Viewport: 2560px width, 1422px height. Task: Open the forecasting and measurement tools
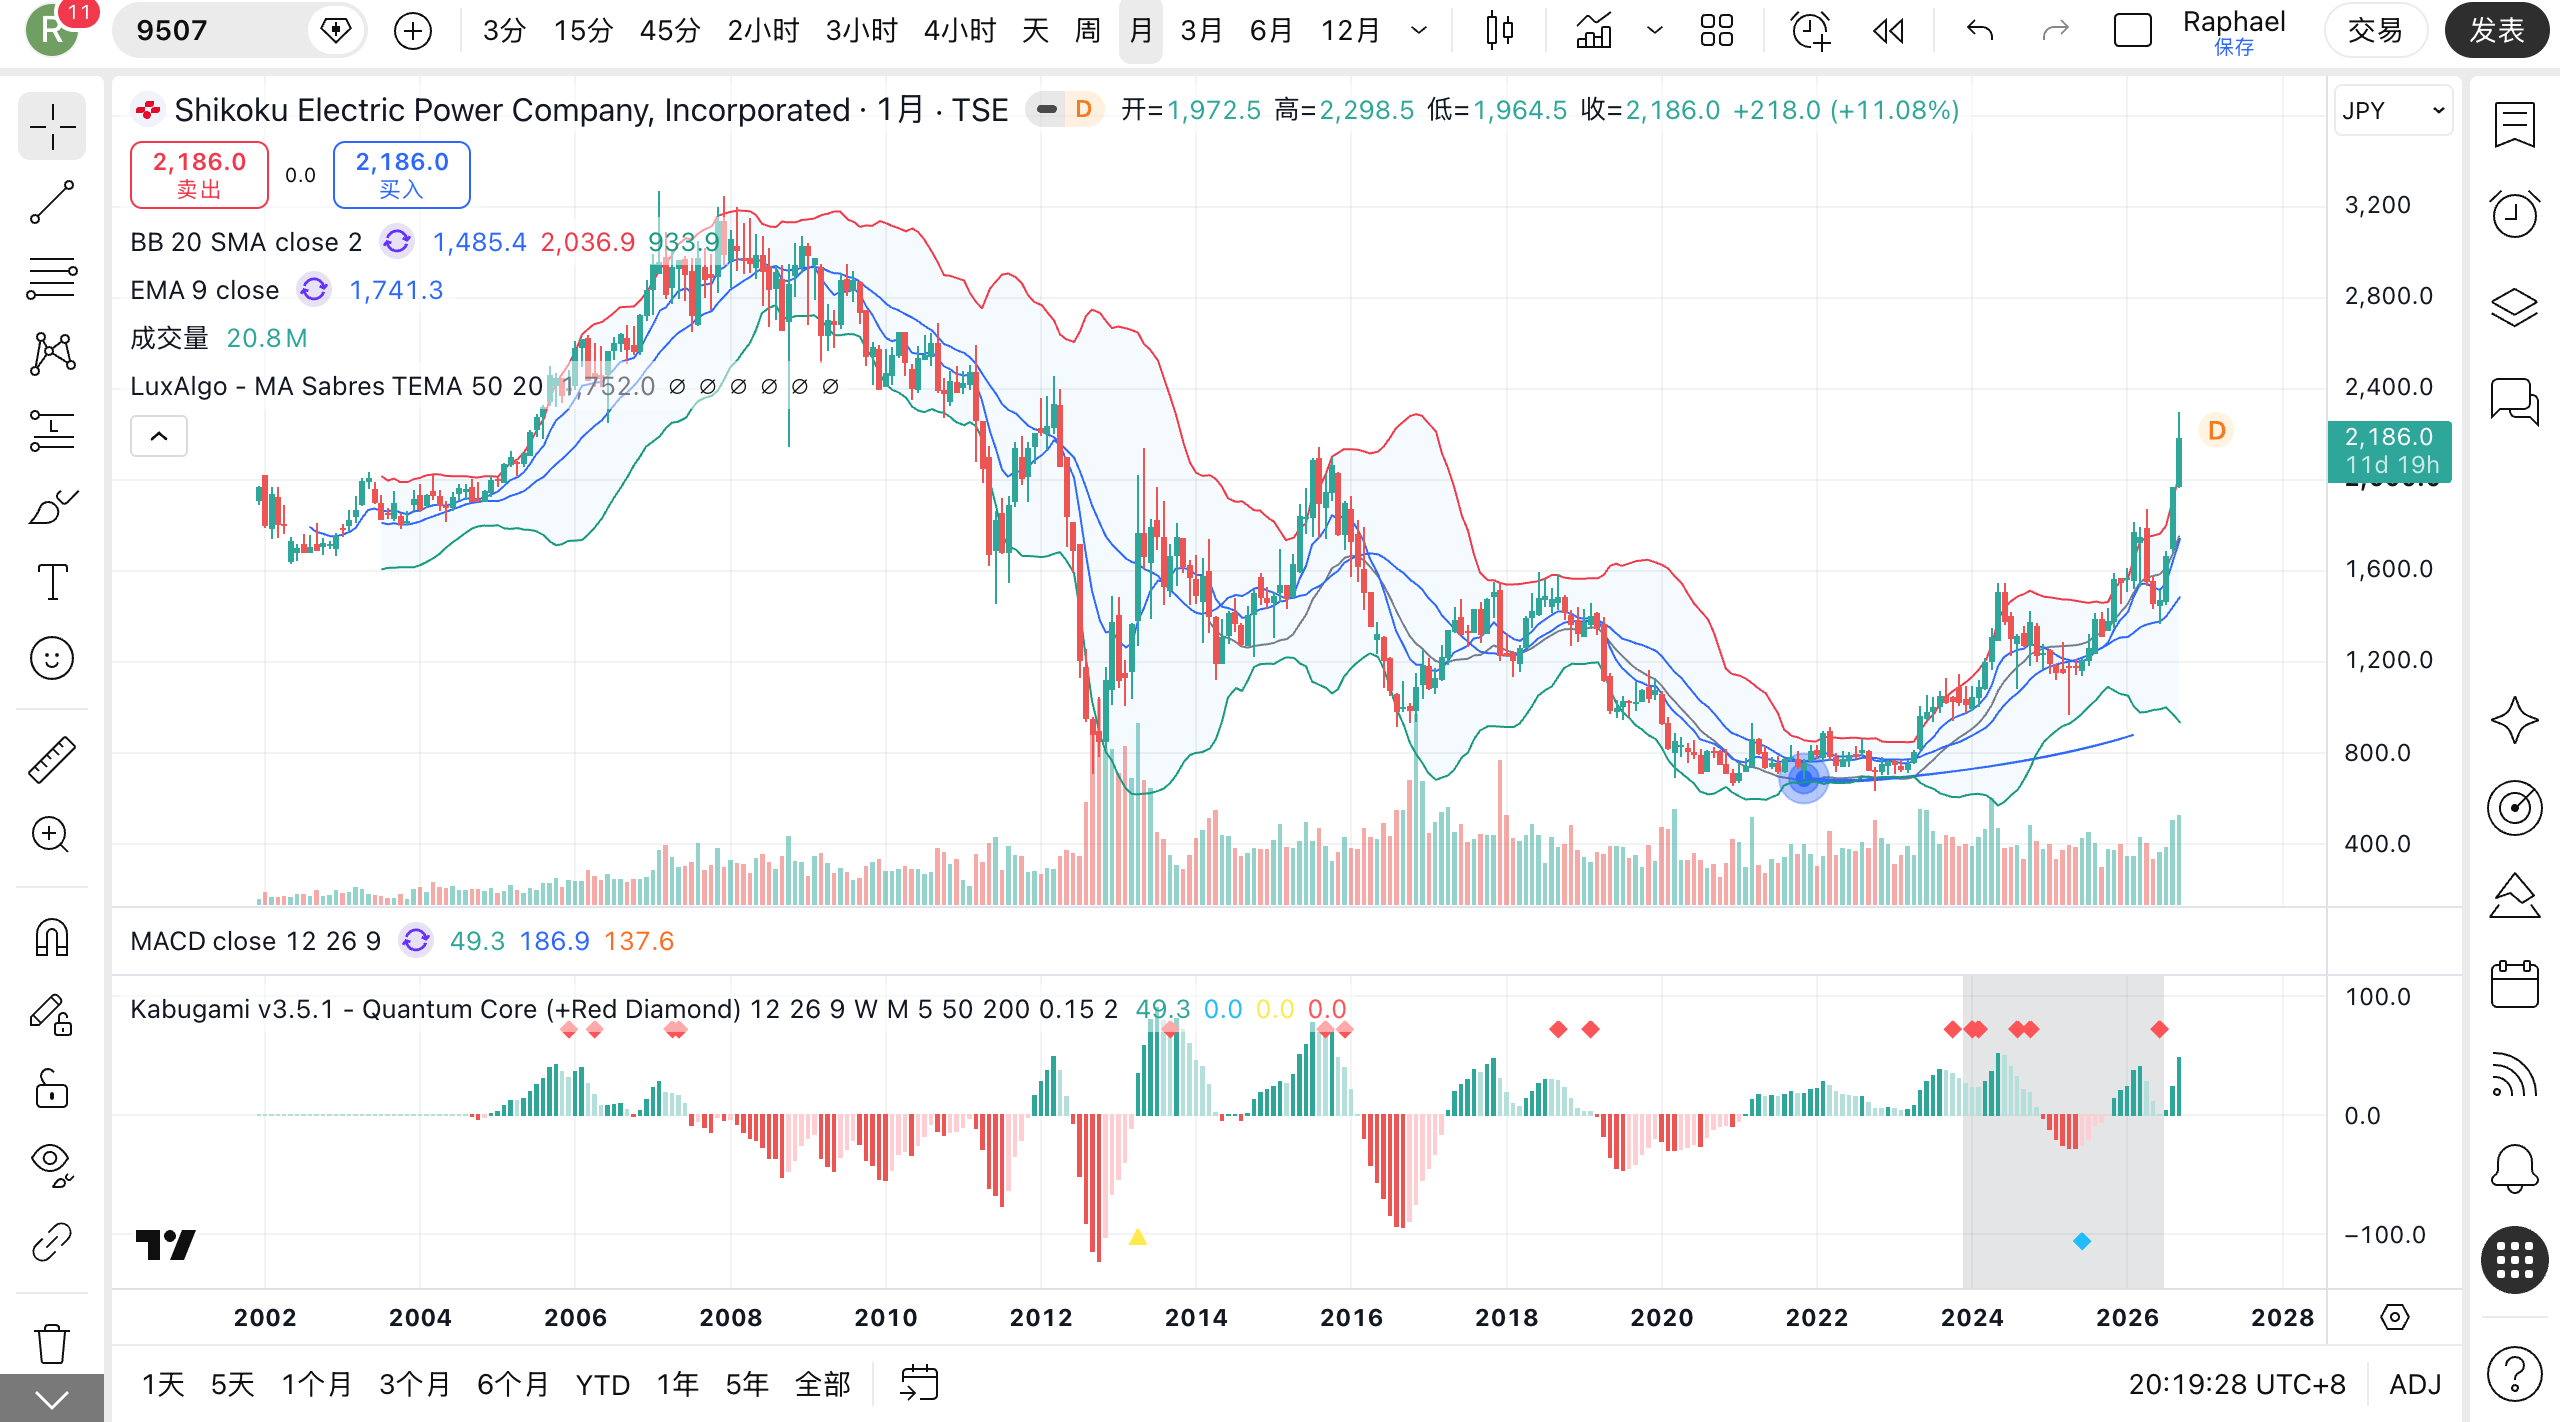52,430
